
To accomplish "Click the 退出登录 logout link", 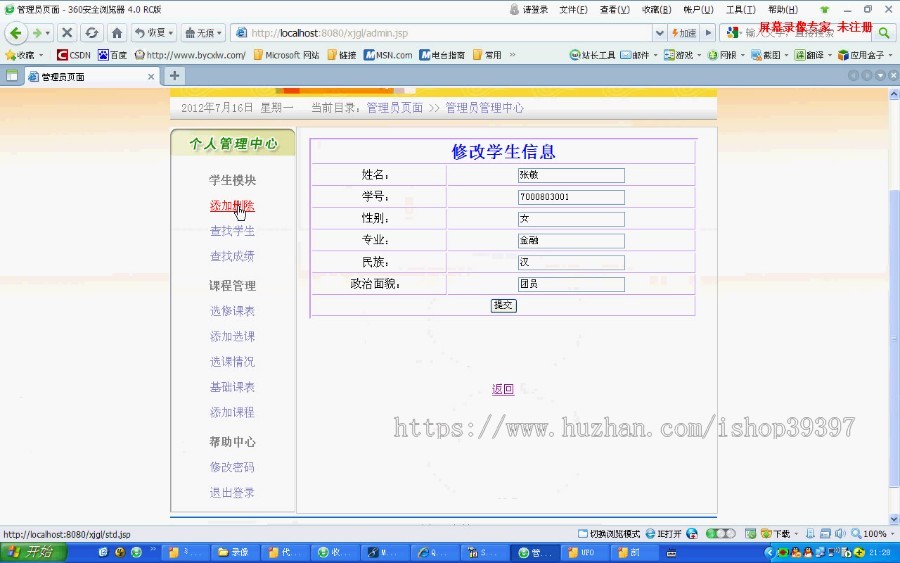I will tap(232, 492).
